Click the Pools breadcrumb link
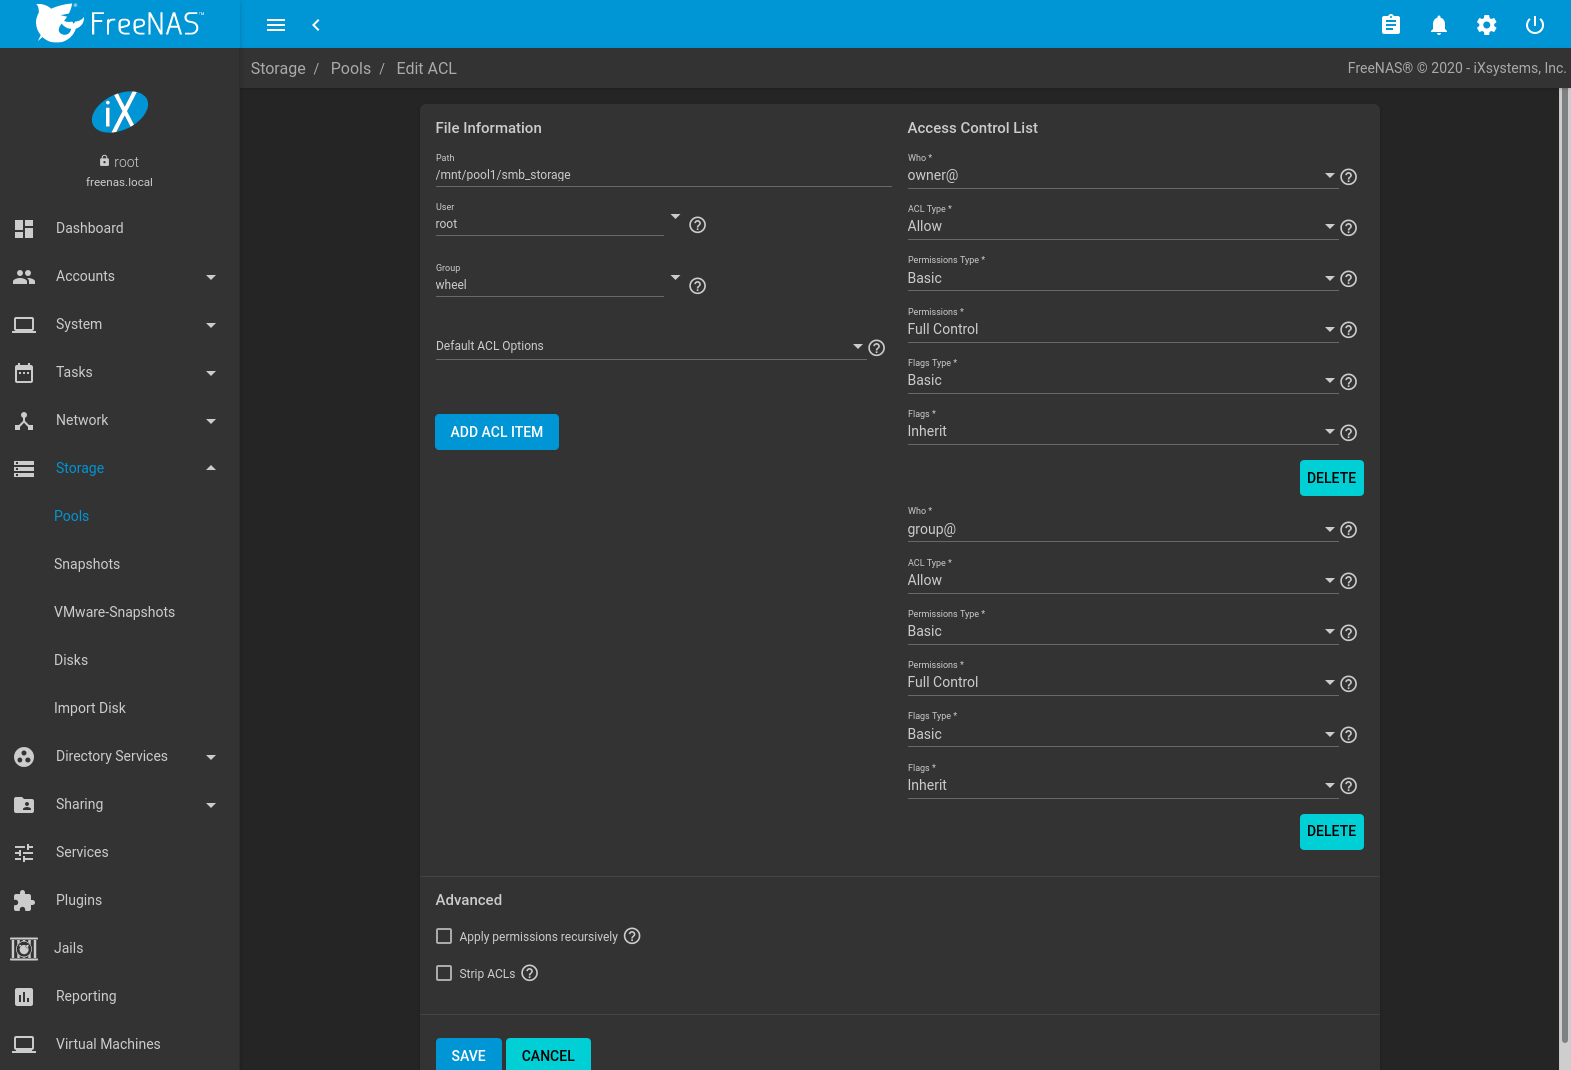 pos(350,68)
